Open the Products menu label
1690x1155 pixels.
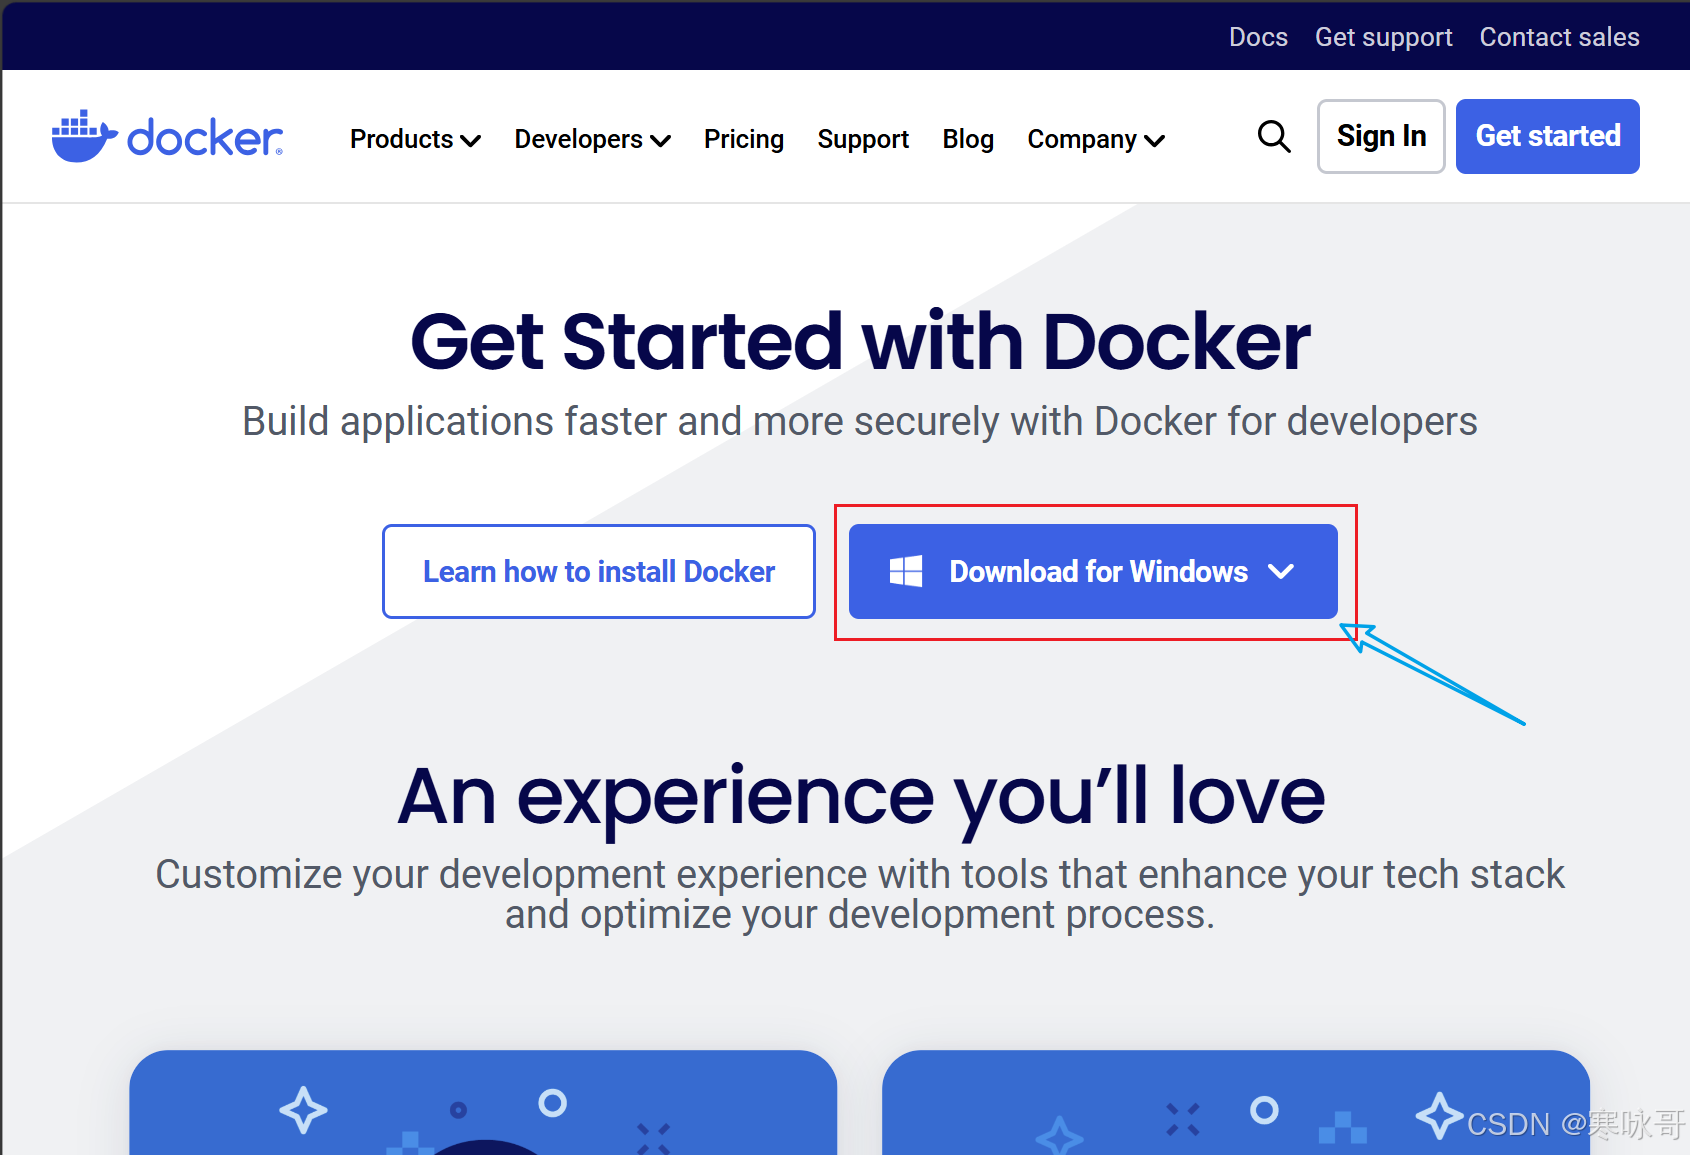click(402, 139)
